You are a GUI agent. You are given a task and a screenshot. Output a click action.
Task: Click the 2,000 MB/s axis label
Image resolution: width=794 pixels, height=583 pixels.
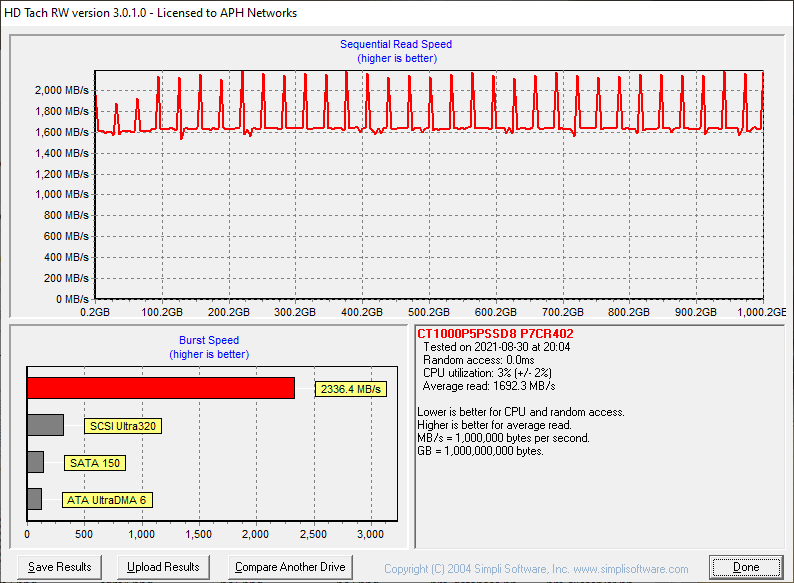click(61, 90)
